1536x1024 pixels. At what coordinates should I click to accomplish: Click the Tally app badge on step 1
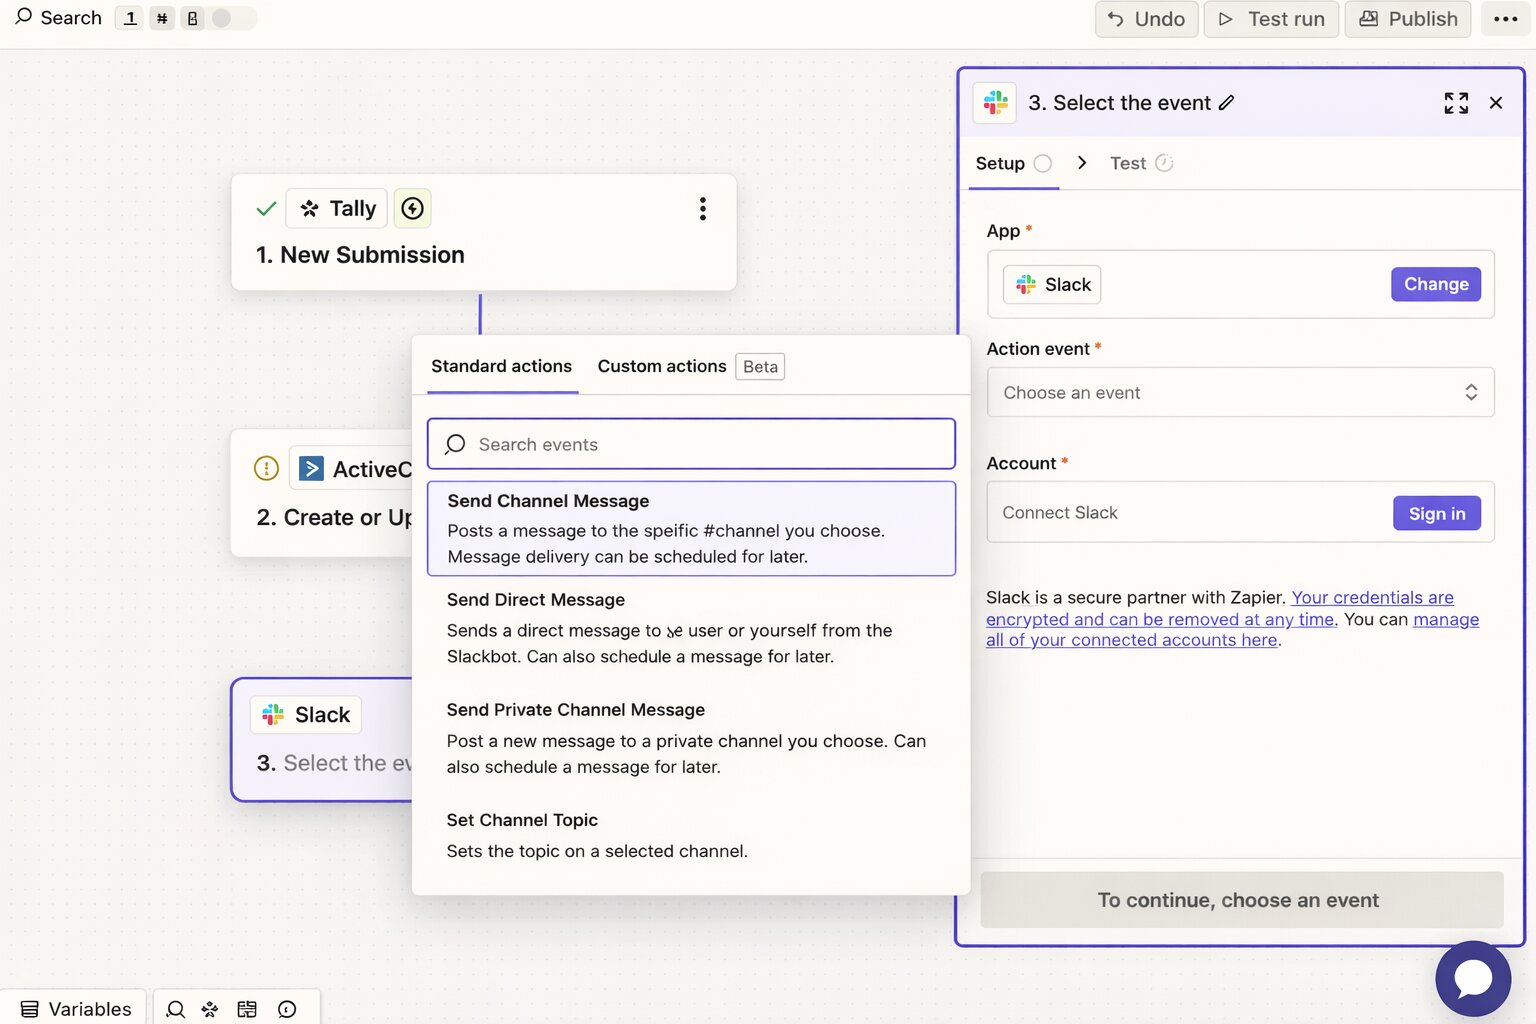click(x=337, y=208)
